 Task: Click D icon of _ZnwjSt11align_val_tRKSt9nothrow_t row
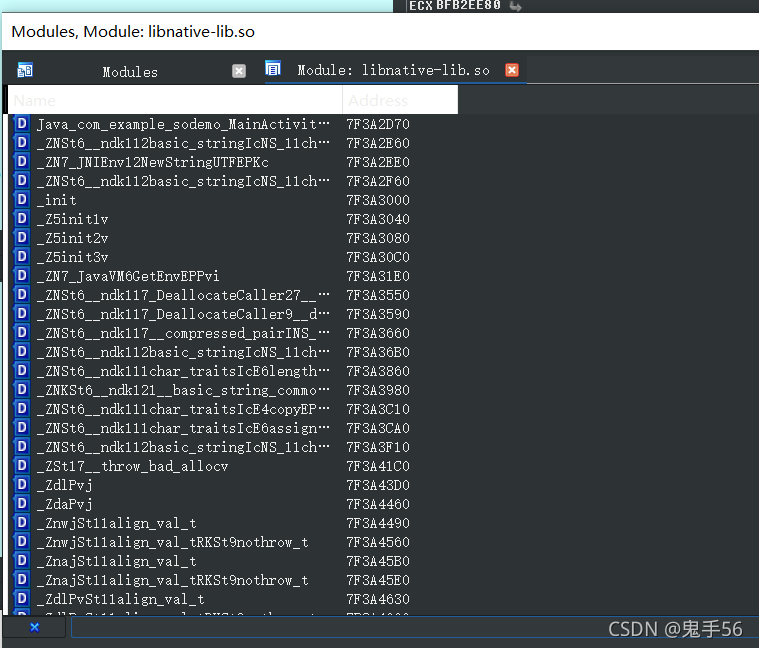pos(22,542)
